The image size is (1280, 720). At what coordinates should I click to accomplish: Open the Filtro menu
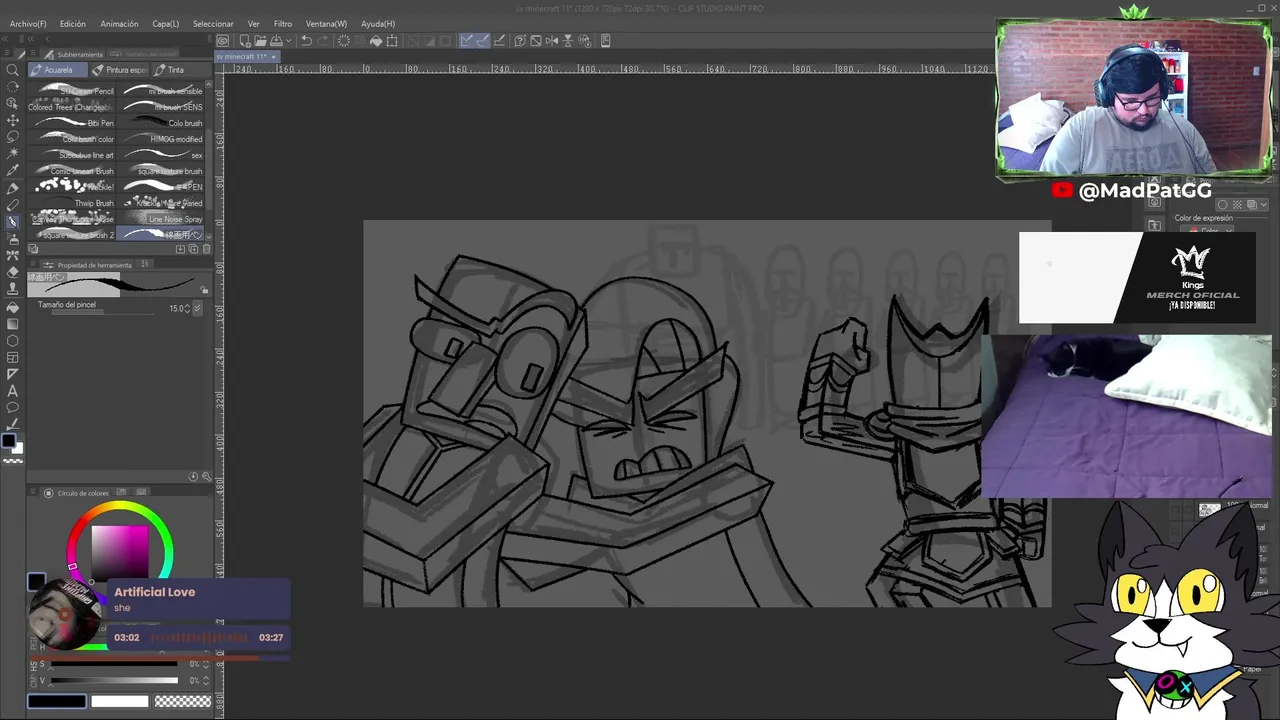tap(283, 24)
